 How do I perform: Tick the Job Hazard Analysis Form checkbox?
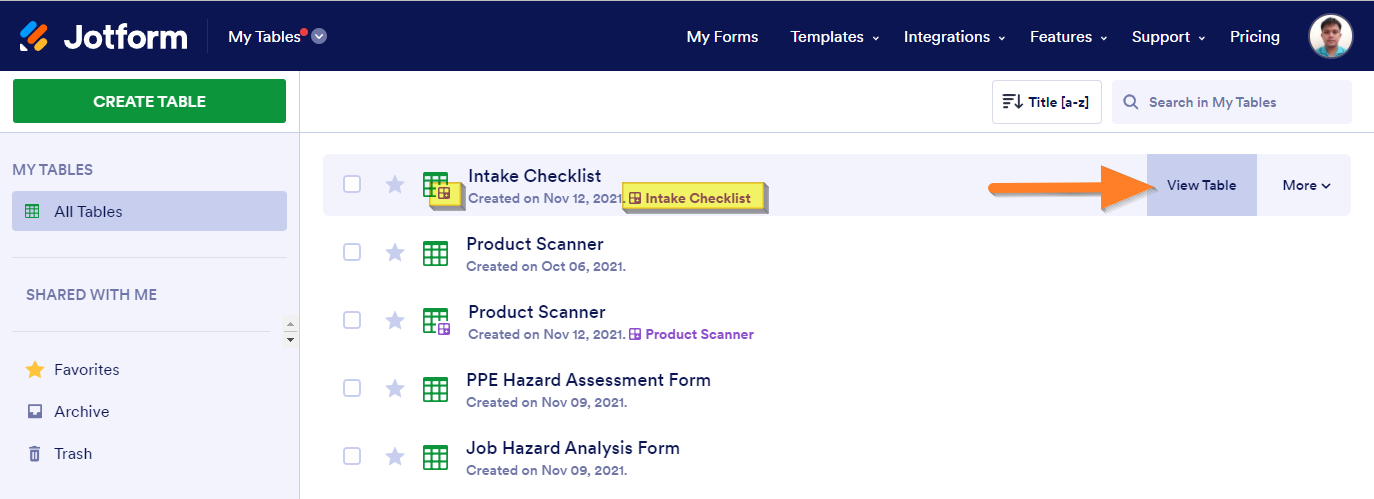[x=352, y=456]
